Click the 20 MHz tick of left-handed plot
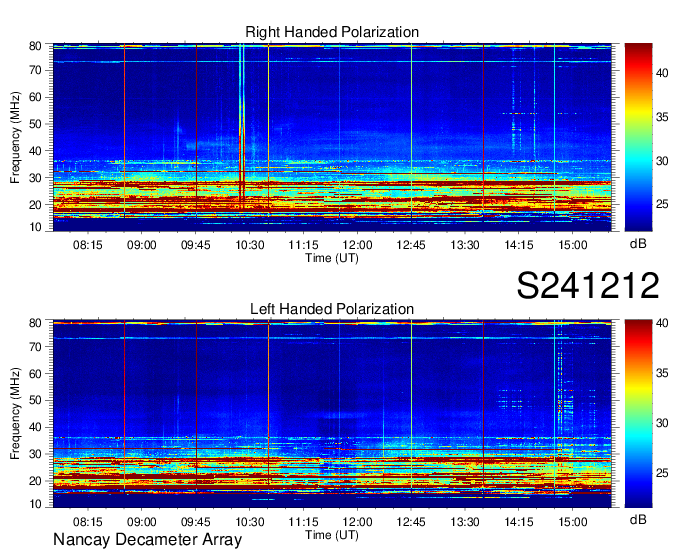The width and height of the screenshot is (680, 552). coord(35,481)
